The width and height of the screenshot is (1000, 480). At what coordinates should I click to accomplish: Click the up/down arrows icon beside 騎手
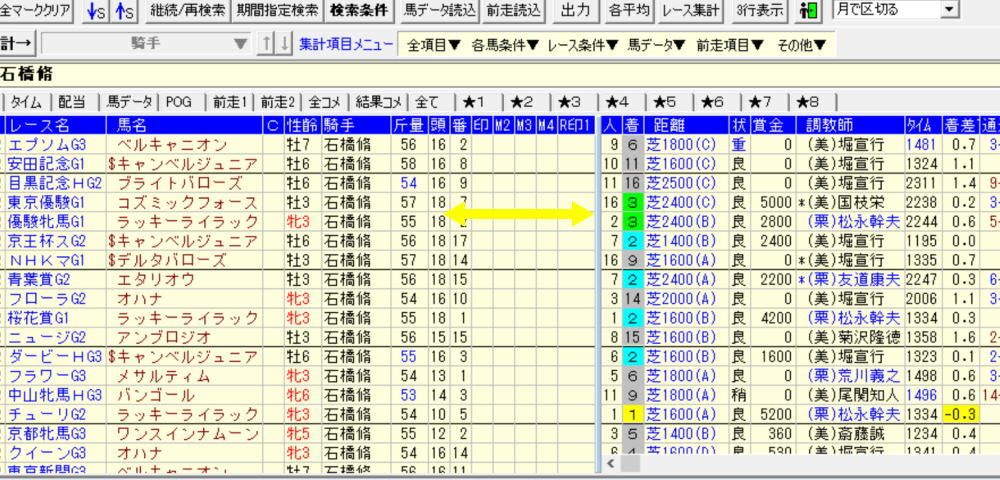click(275, 44)
